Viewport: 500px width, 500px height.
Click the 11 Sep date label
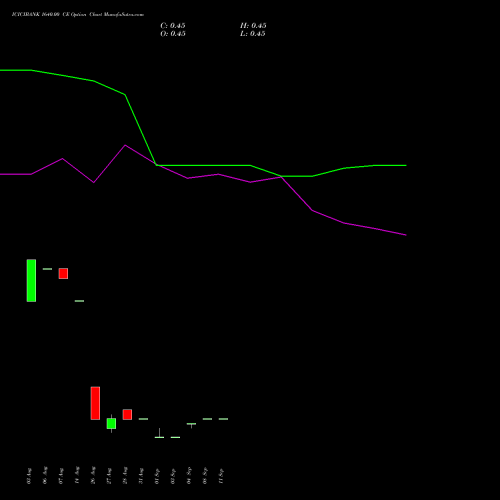coord(221,476)
